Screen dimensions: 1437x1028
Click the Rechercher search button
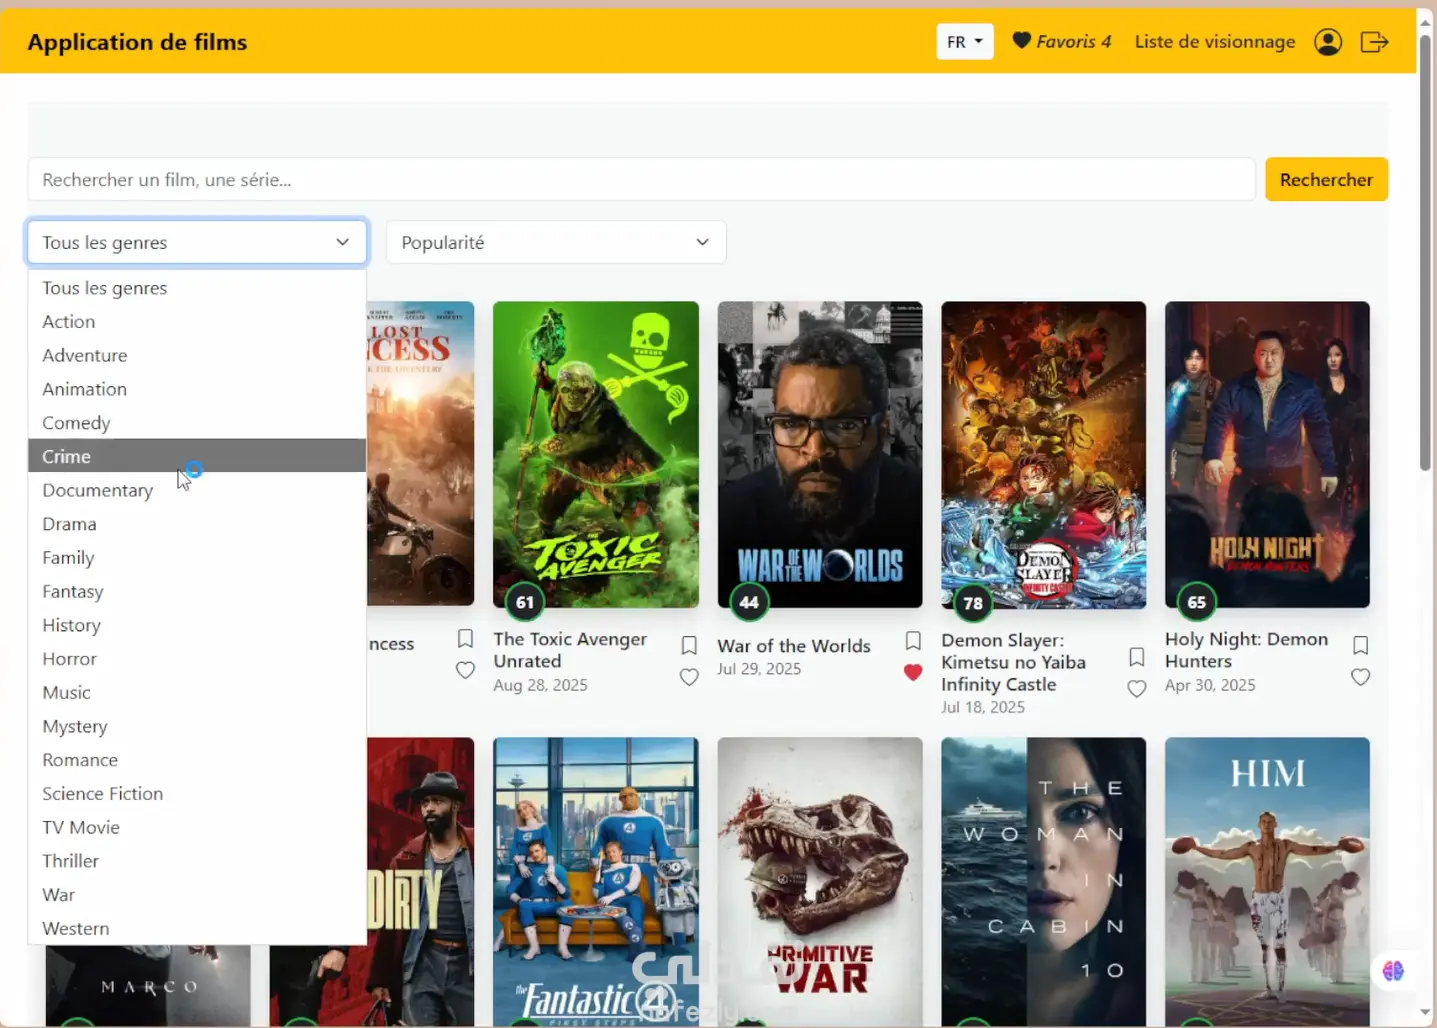tap(1326, 180)
